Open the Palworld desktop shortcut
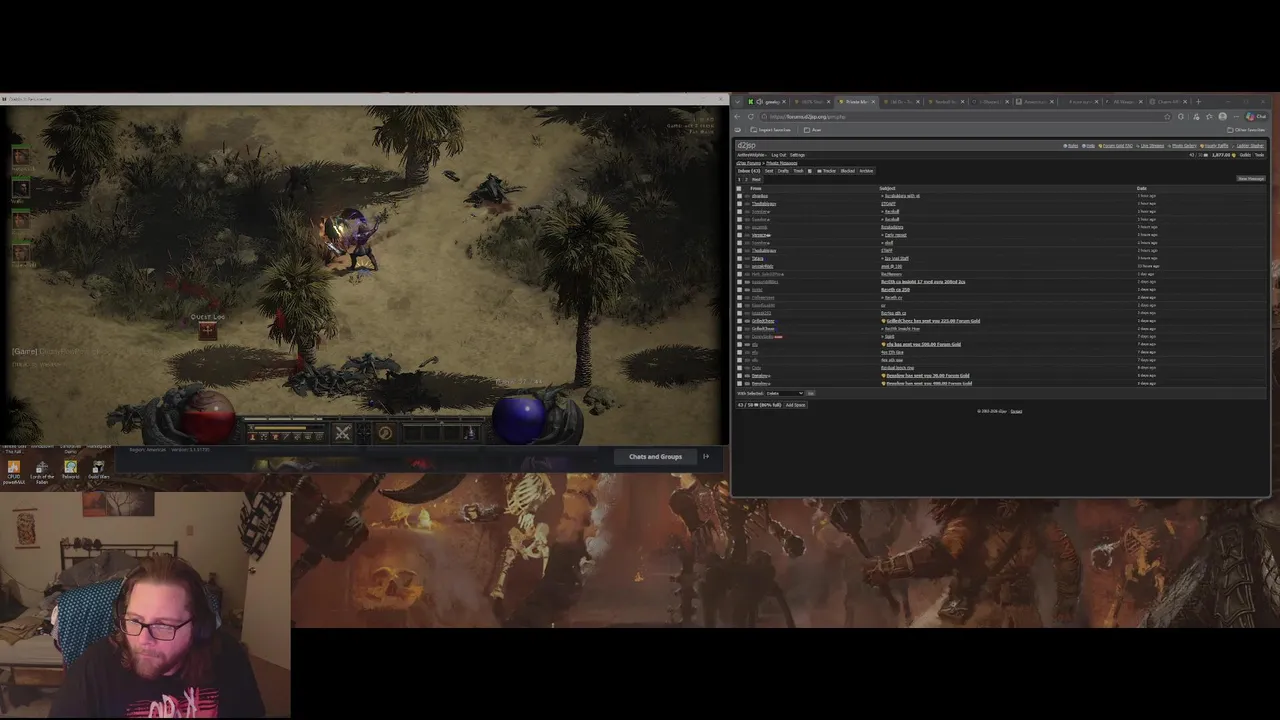 click(x=70, y=469)
